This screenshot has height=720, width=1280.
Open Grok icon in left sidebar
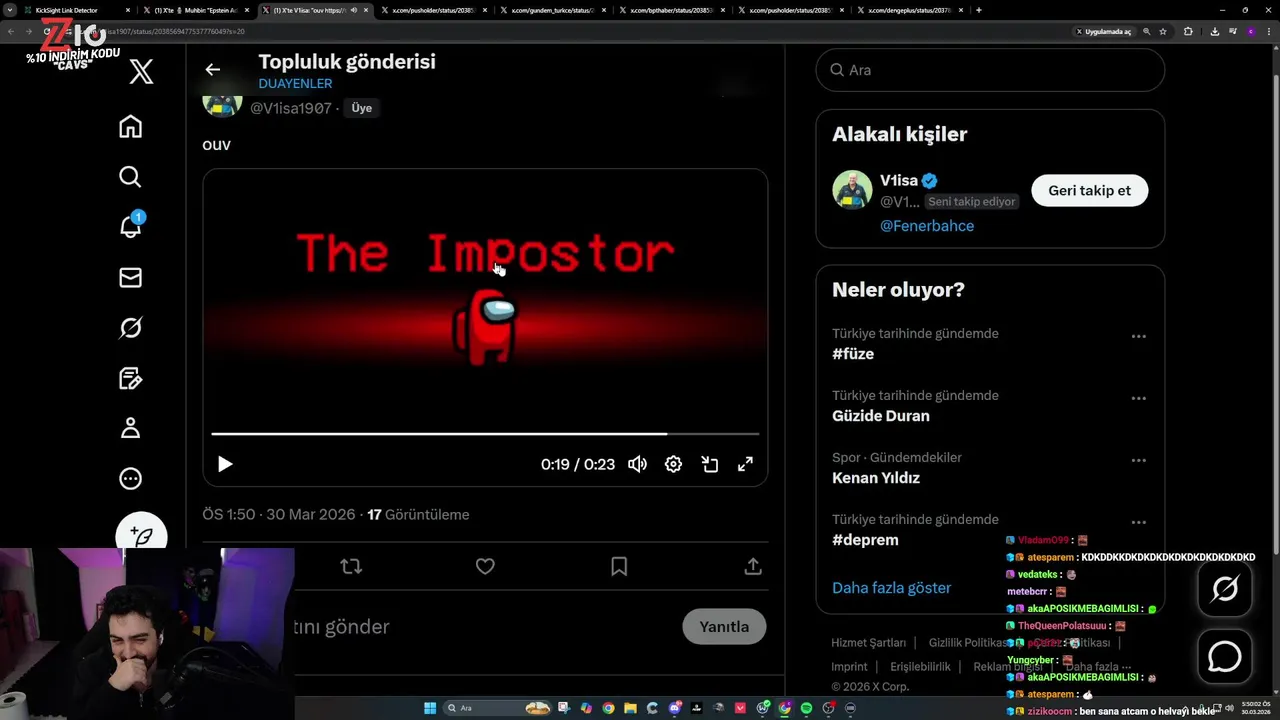coord(130,328)
